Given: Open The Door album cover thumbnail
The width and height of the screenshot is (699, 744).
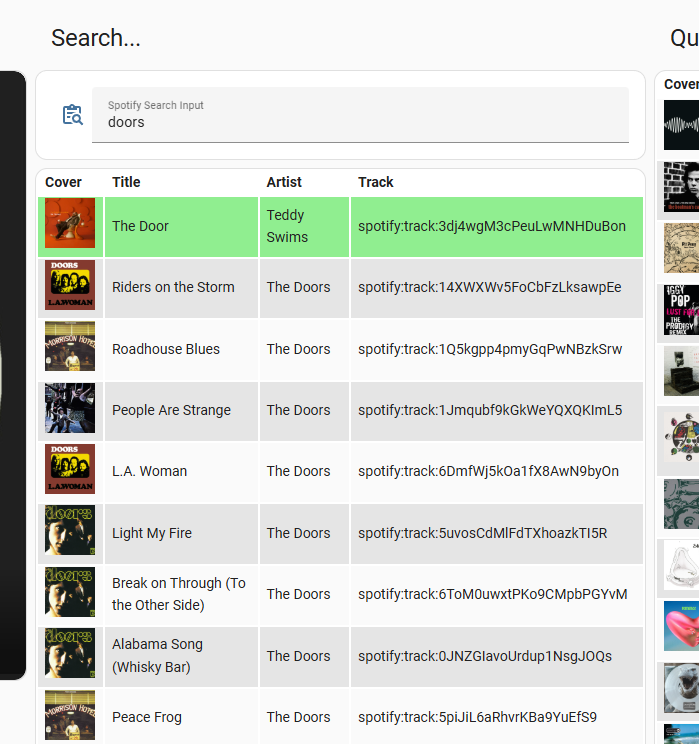Looking at the screenshot, I should [70, 223].
